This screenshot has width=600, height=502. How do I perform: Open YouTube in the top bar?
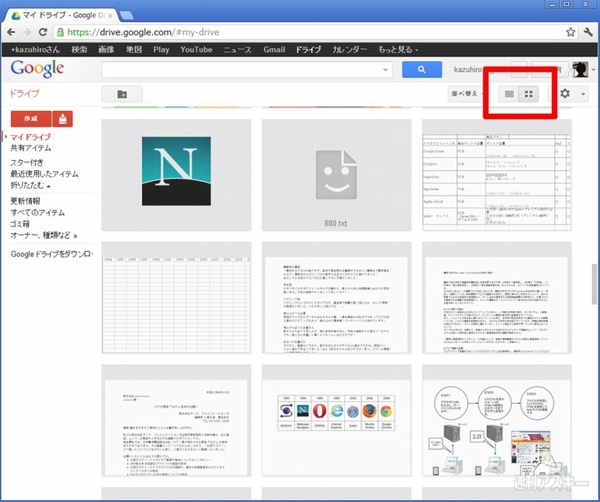click(x=196, y=50)
